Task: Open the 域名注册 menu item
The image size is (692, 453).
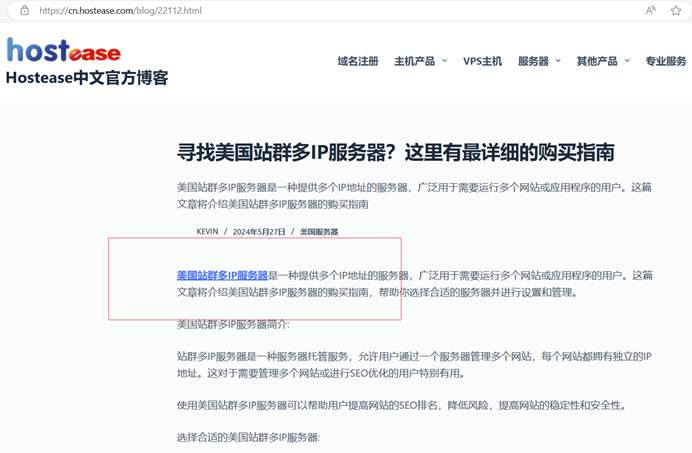Action: click(357, 61)
